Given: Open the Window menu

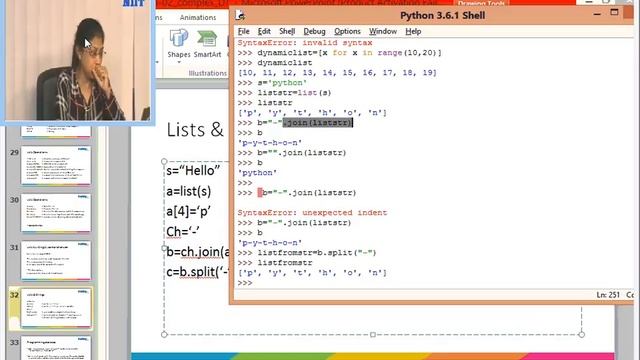Looking at the screenshot, I should tap(383, 31).
